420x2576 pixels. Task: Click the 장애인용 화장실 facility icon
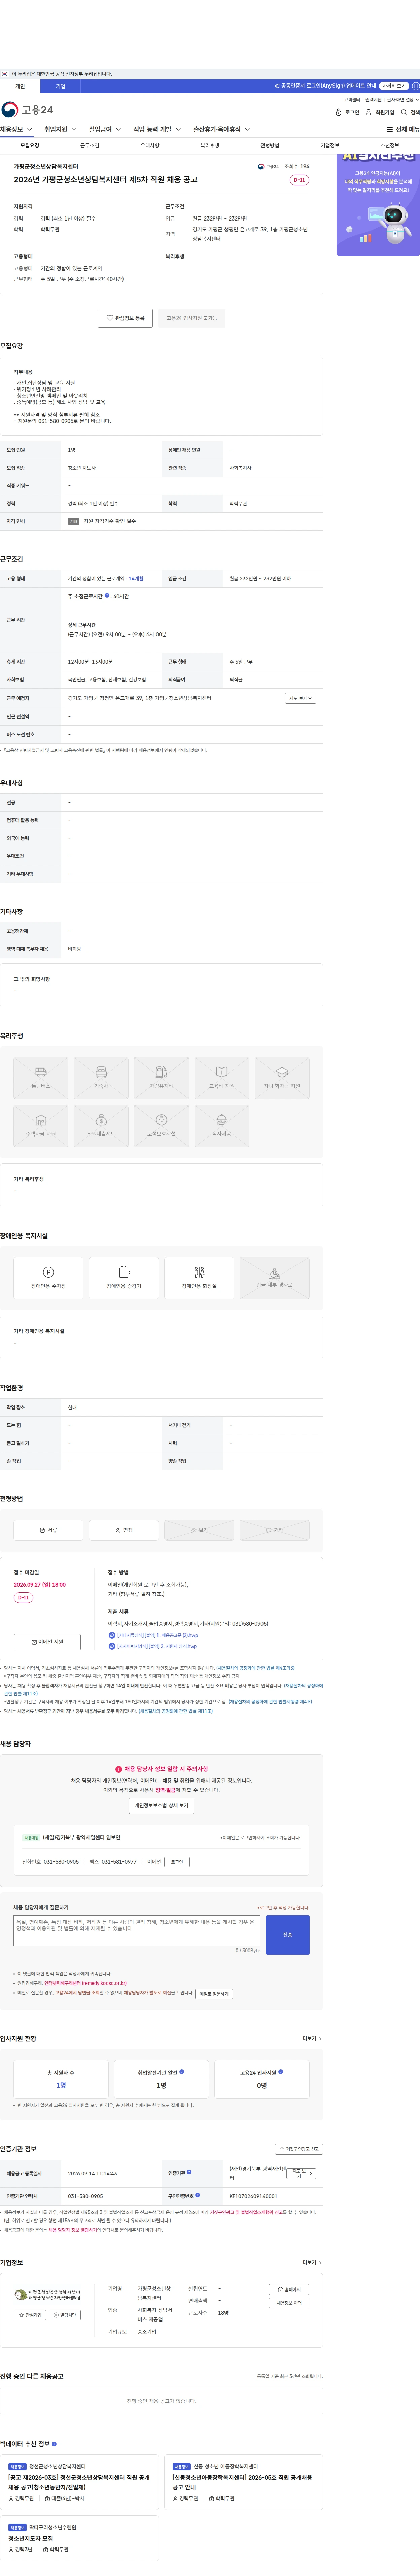point(199,1278)
